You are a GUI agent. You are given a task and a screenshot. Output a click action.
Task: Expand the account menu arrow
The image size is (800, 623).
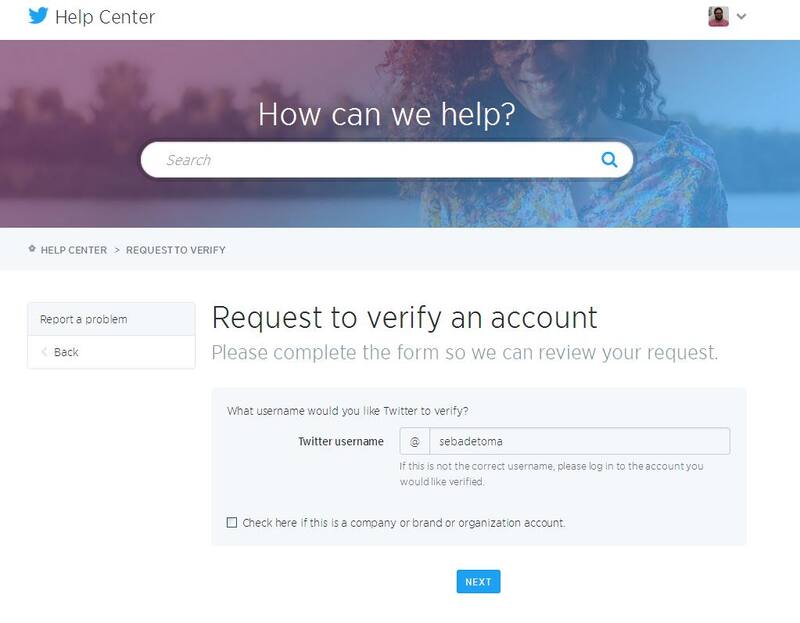741,16
